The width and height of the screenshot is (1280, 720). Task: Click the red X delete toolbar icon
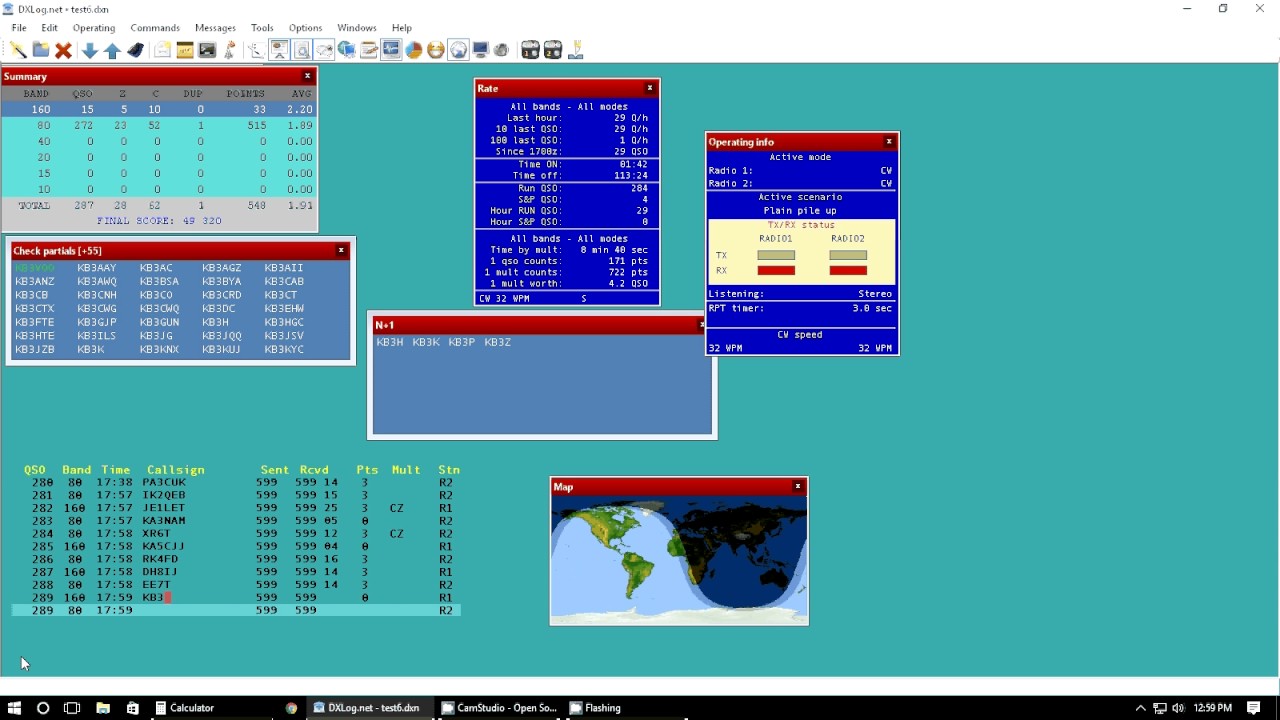point(63,50)
